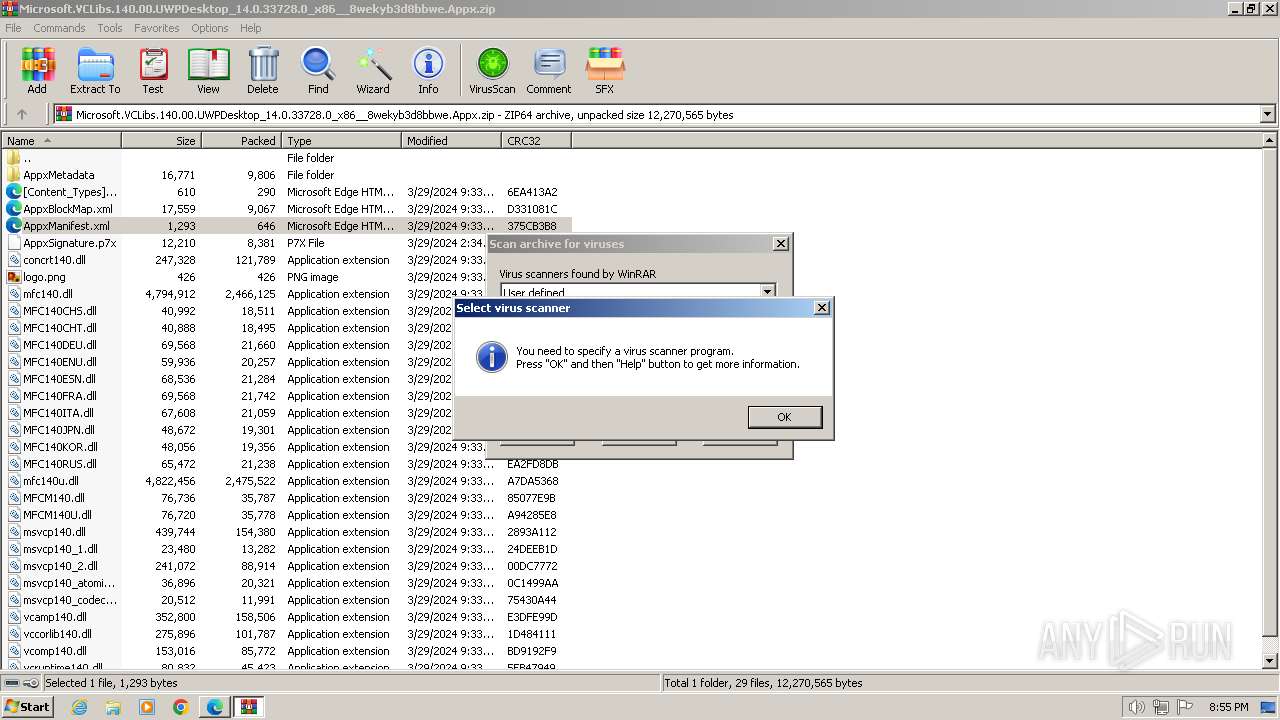Screen dimensions: 1280x720
Task: Click the Start button
Action: (28, 707)
